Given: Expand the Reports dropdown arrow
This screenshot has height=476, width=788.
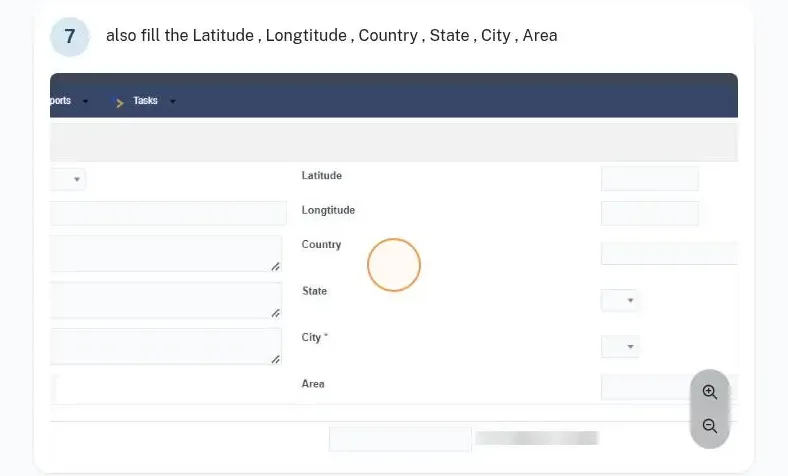Looking at the screenshot, I should [x=85, y=102].
